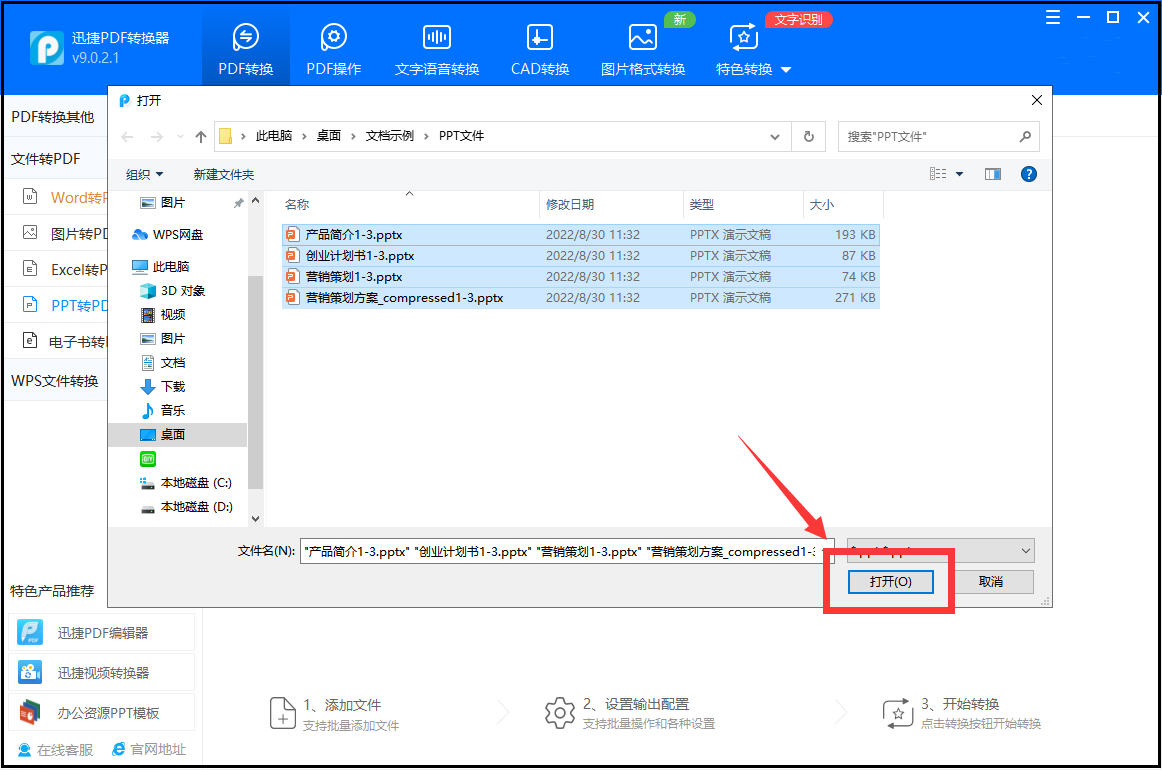Open 3D 对象 folder
Screen dimensions: 1162x770
click(x=183, y=291)
